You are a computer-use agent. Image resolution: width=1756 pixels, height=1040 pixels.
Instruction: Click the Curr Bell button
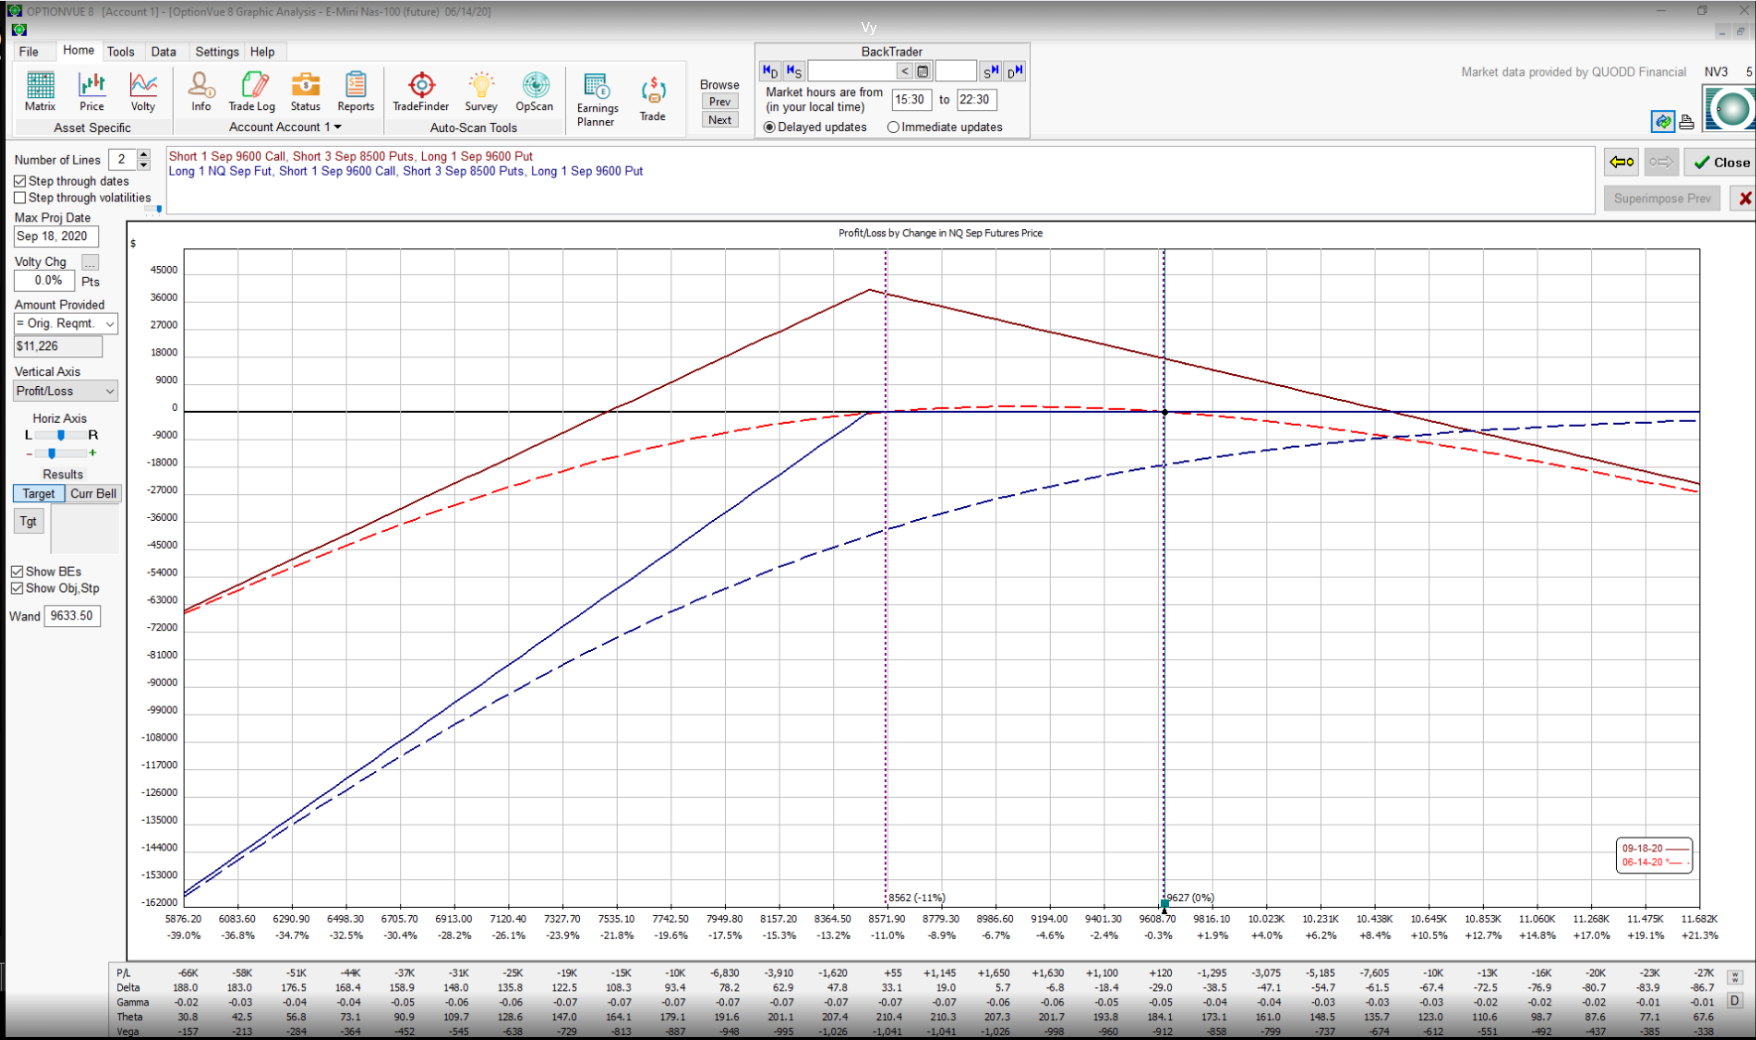(x=93, y=494)
